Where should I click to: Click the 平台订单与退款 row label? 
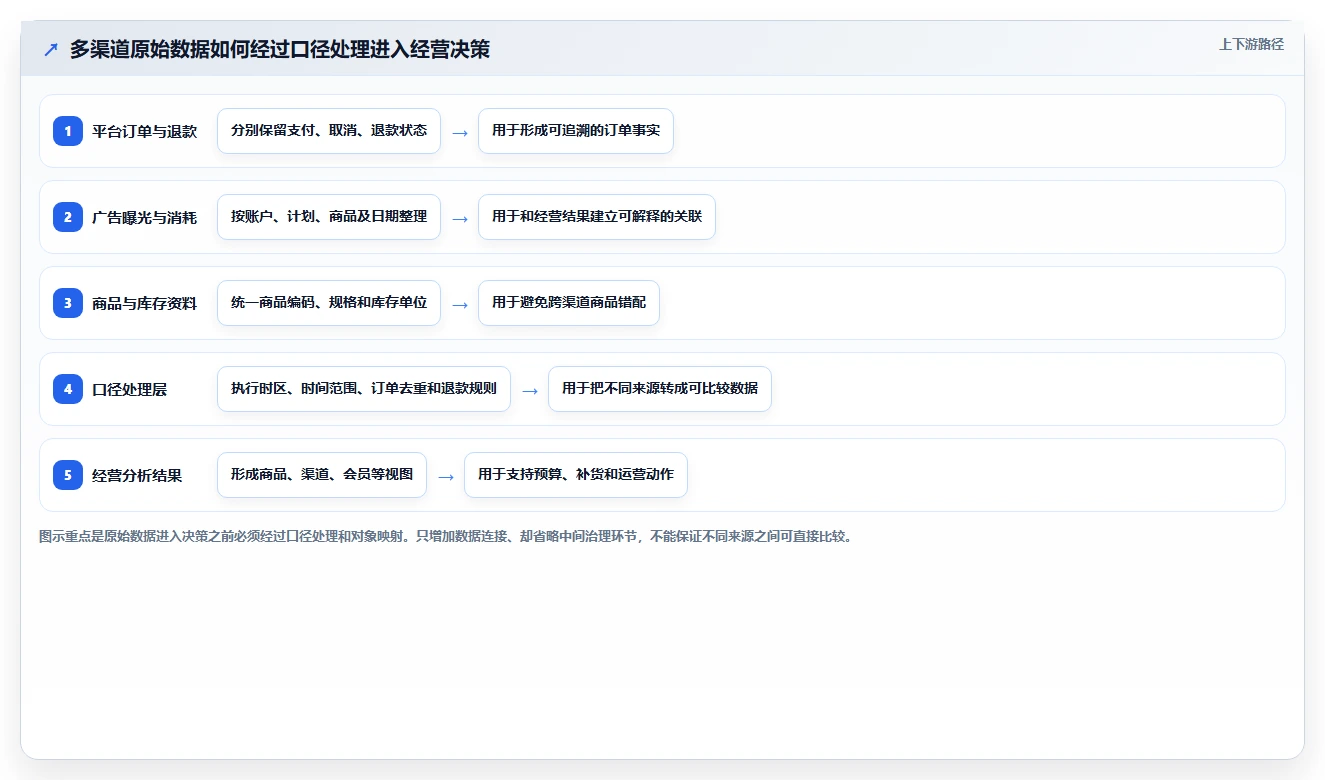145,131
